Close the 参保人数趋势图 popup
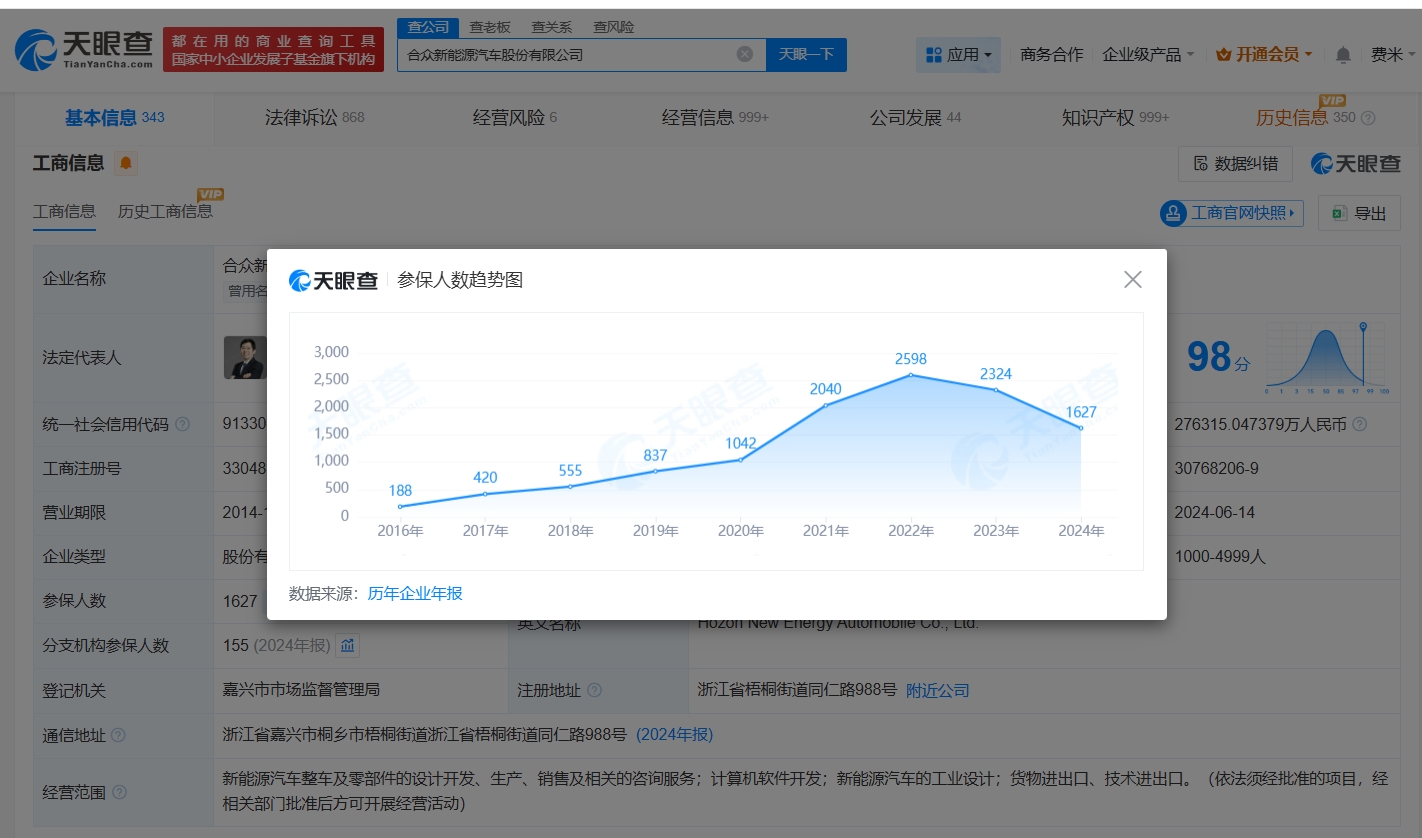 [x=1132, y=280]
